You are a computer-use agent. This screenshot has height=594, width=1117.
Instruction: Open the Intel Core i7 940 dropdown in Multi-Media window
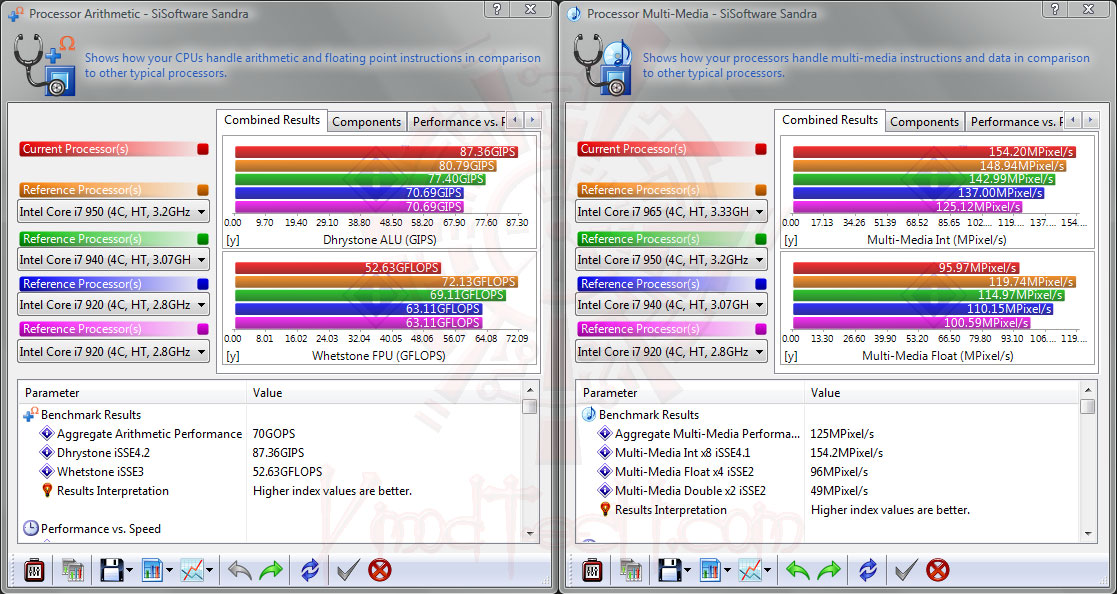pos(671,305)
